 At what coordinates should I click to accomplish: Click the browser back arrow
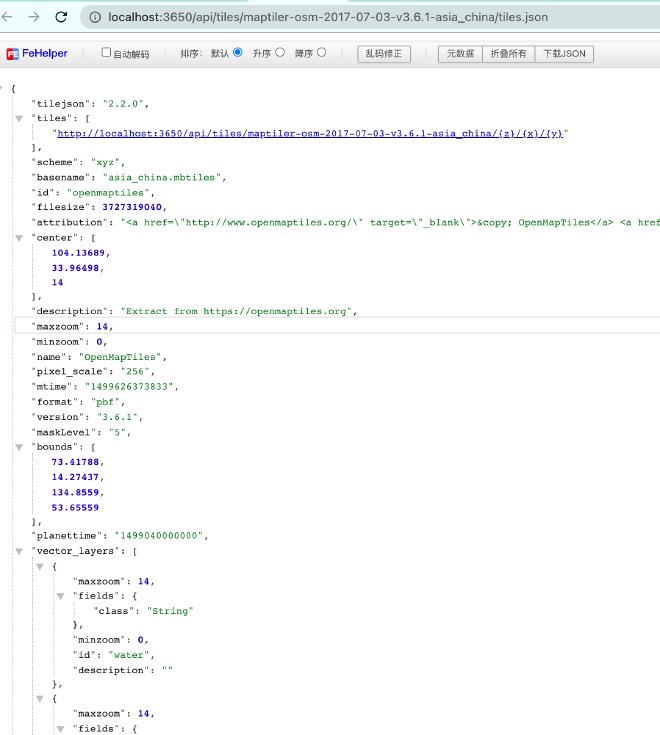click(x=7, y=17)
